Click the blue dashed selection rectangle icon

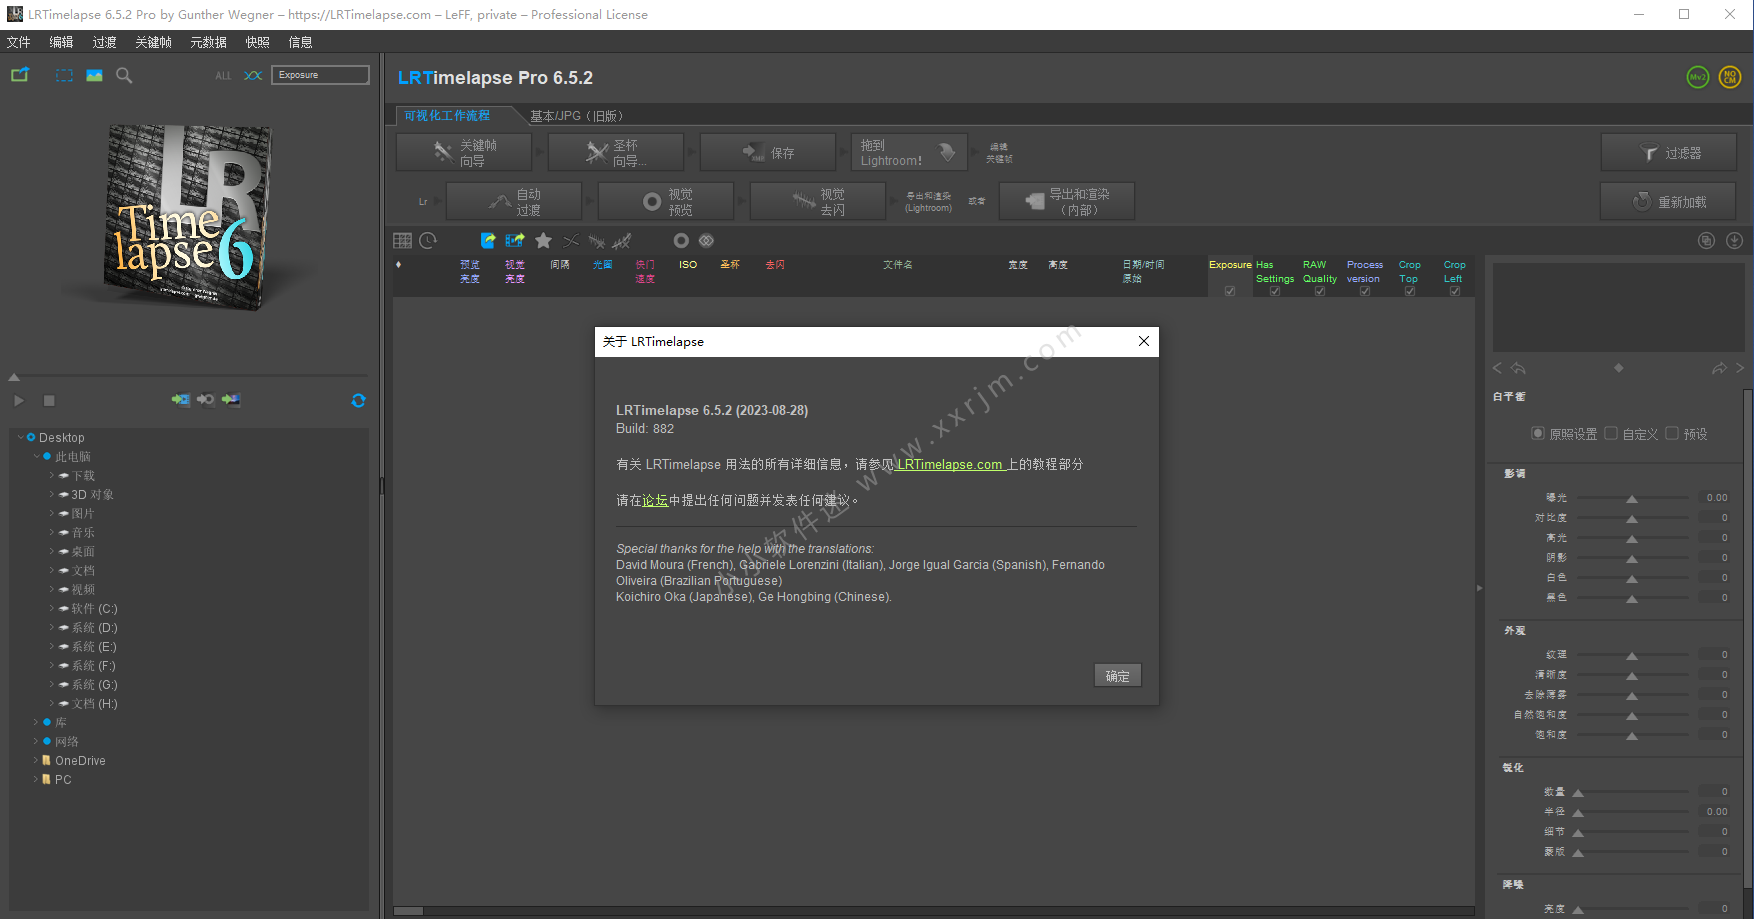pos(64,76)
